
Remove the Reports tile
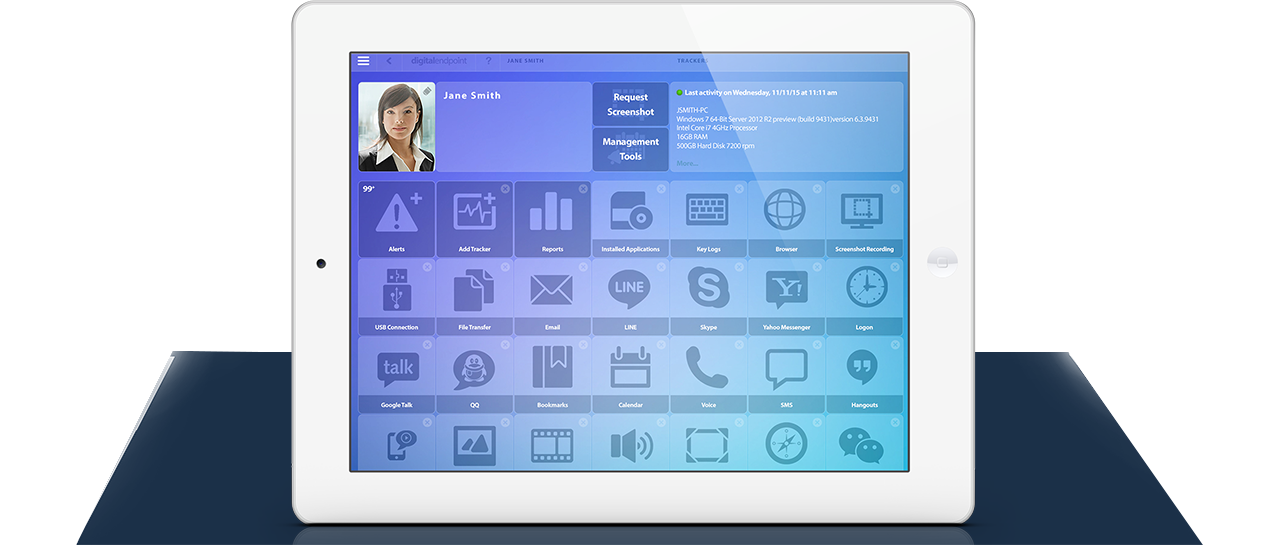tap(583, 188)
